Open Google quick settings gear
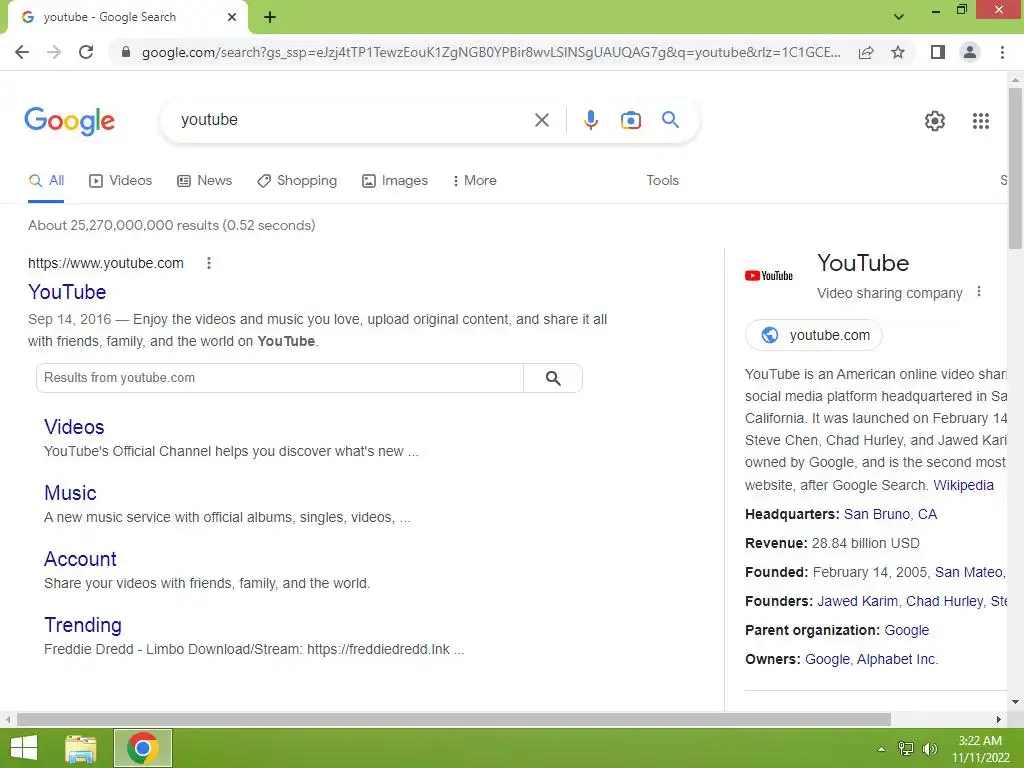 click(x=935, y=121)
